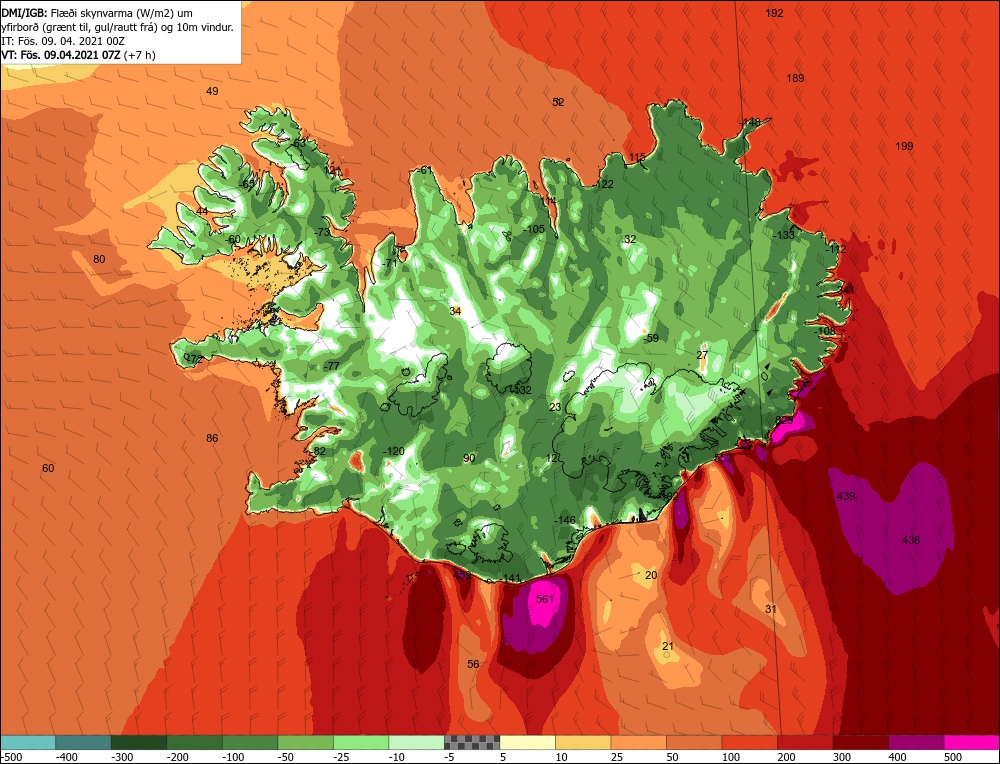Click the -141 value on the southern shoreline
Screen dimensions: 1000x764
[x=511, y=578]
